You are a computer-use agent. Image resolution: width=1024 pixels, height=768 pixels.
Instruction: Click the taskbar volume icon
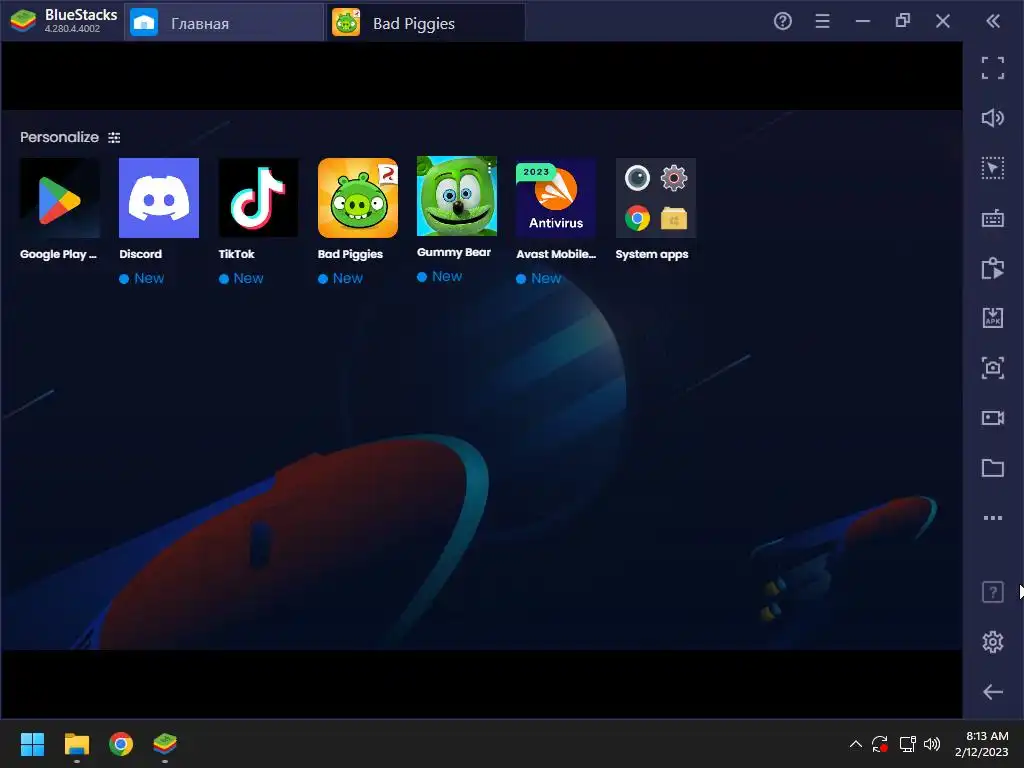point(932,744)
